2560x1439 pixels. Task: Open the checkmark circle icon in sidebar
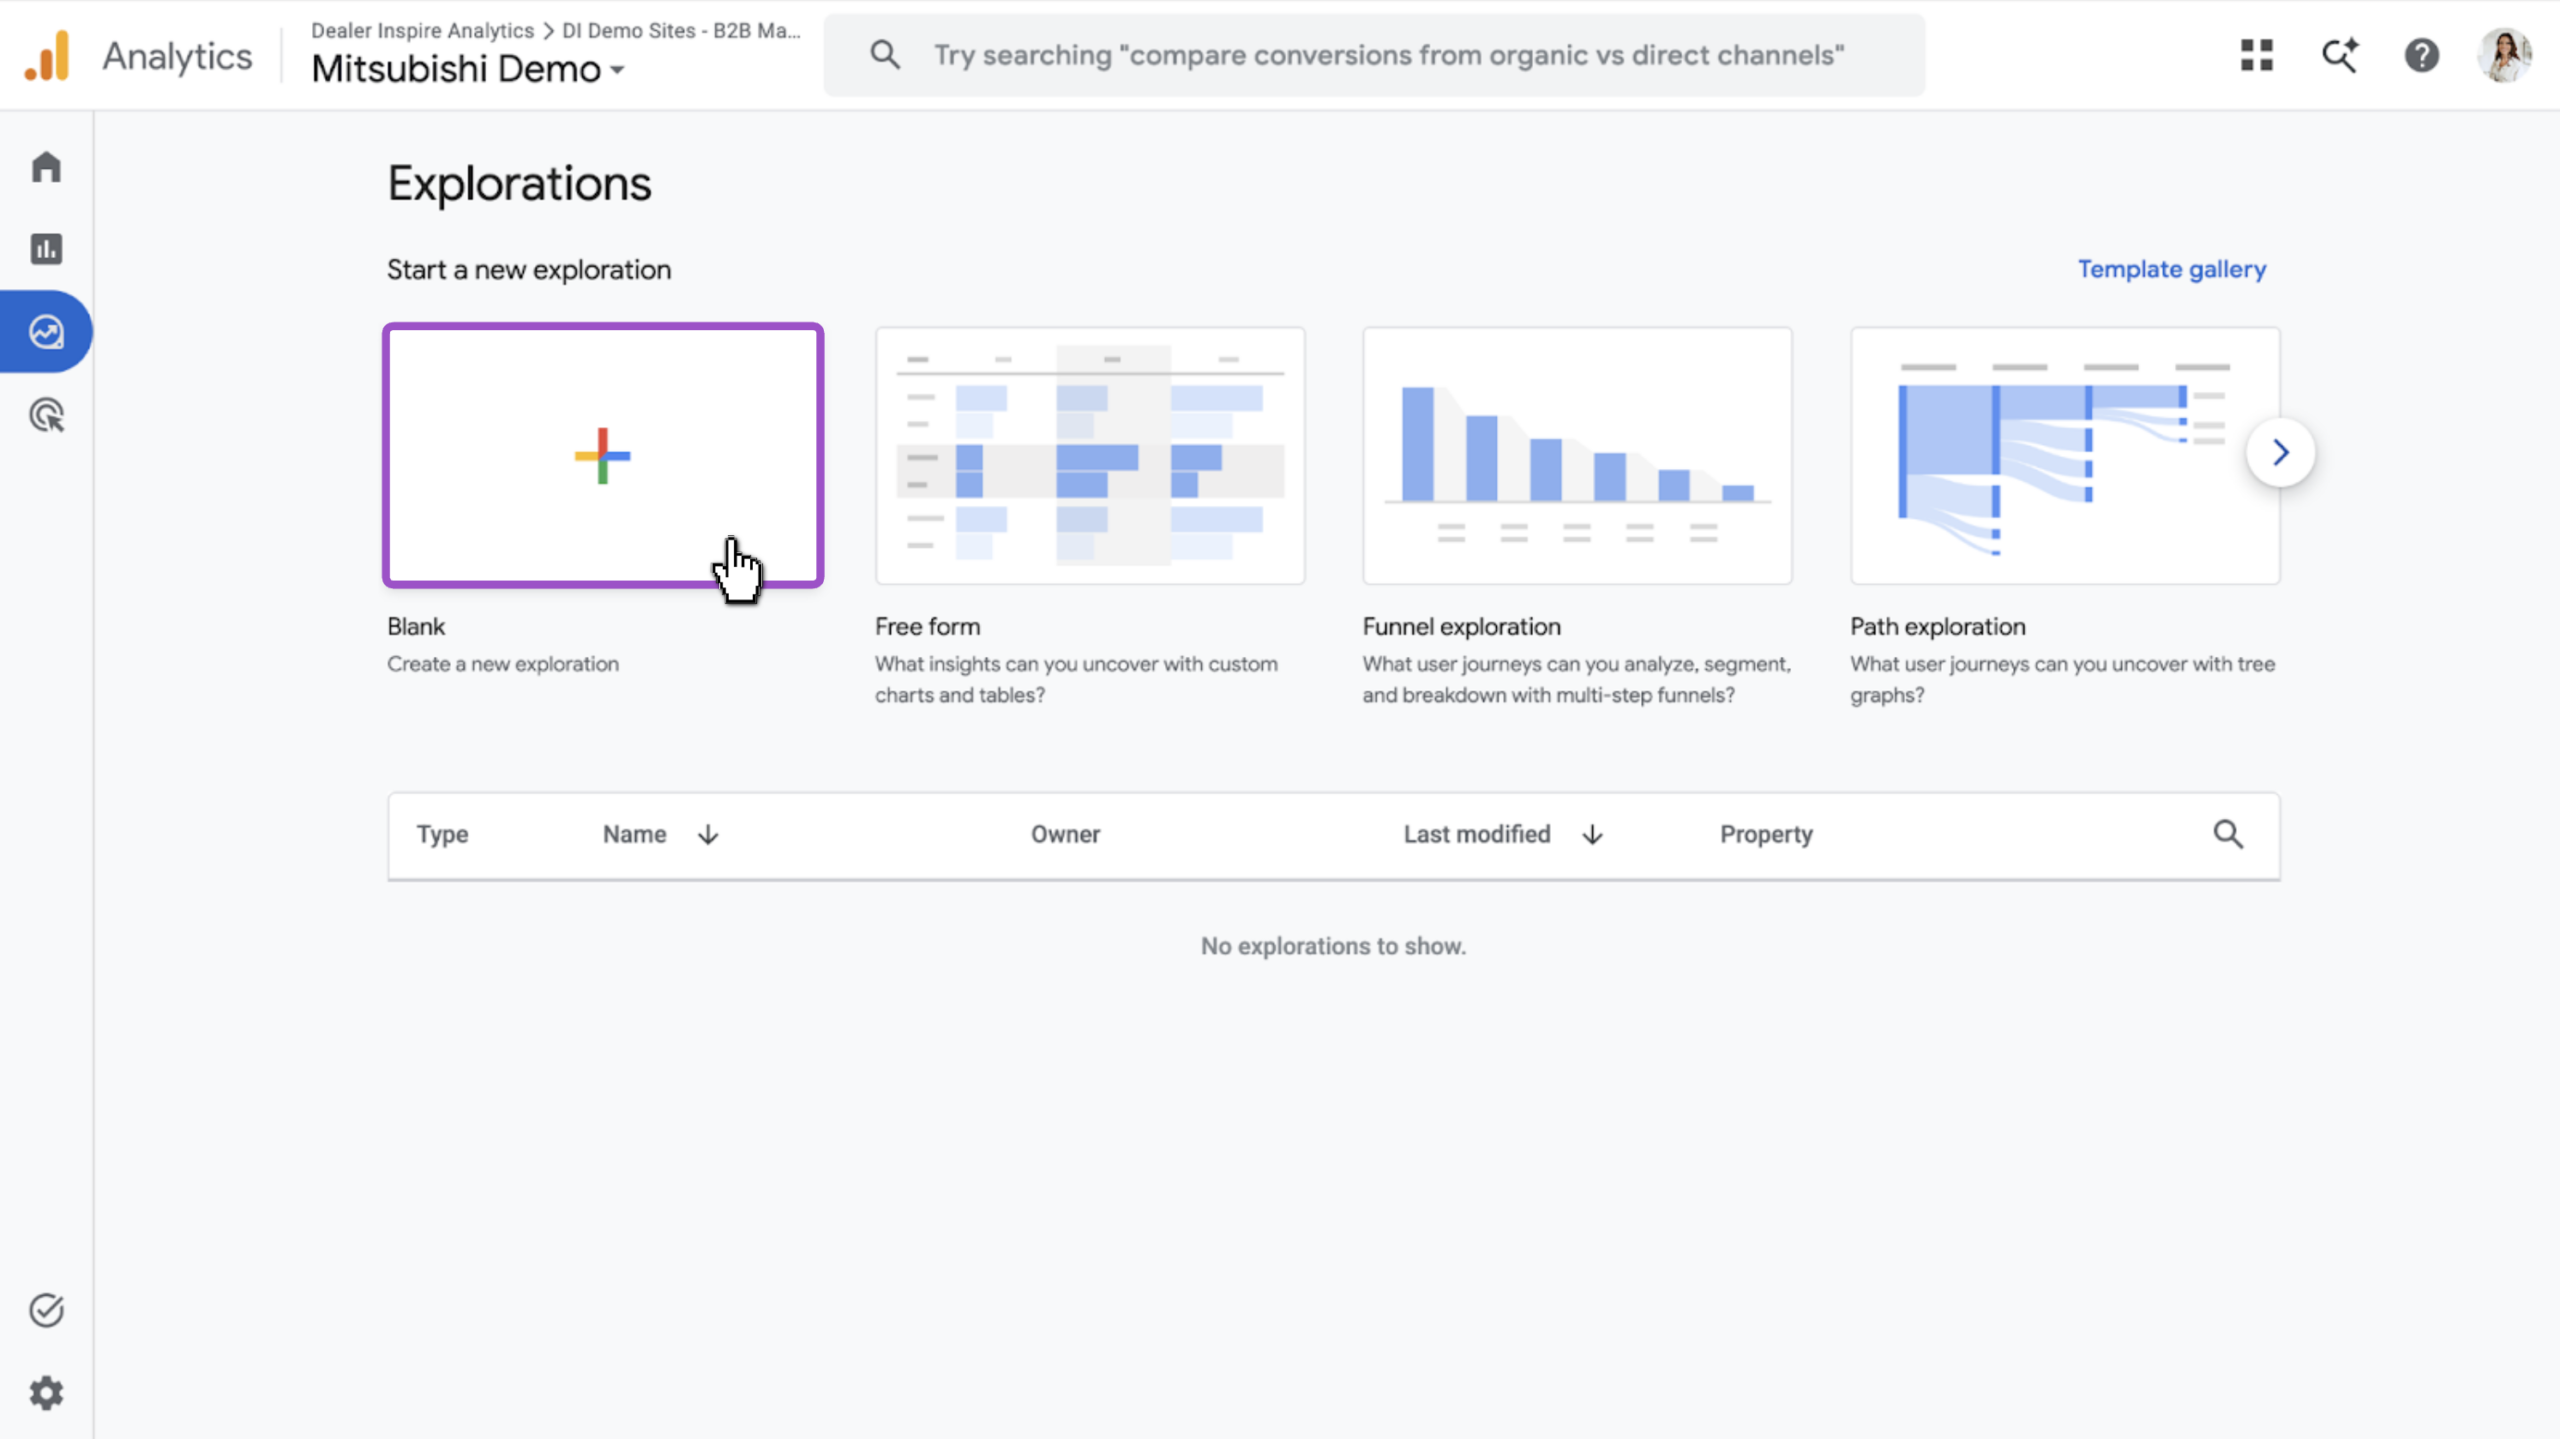[x=46, y=1310]
